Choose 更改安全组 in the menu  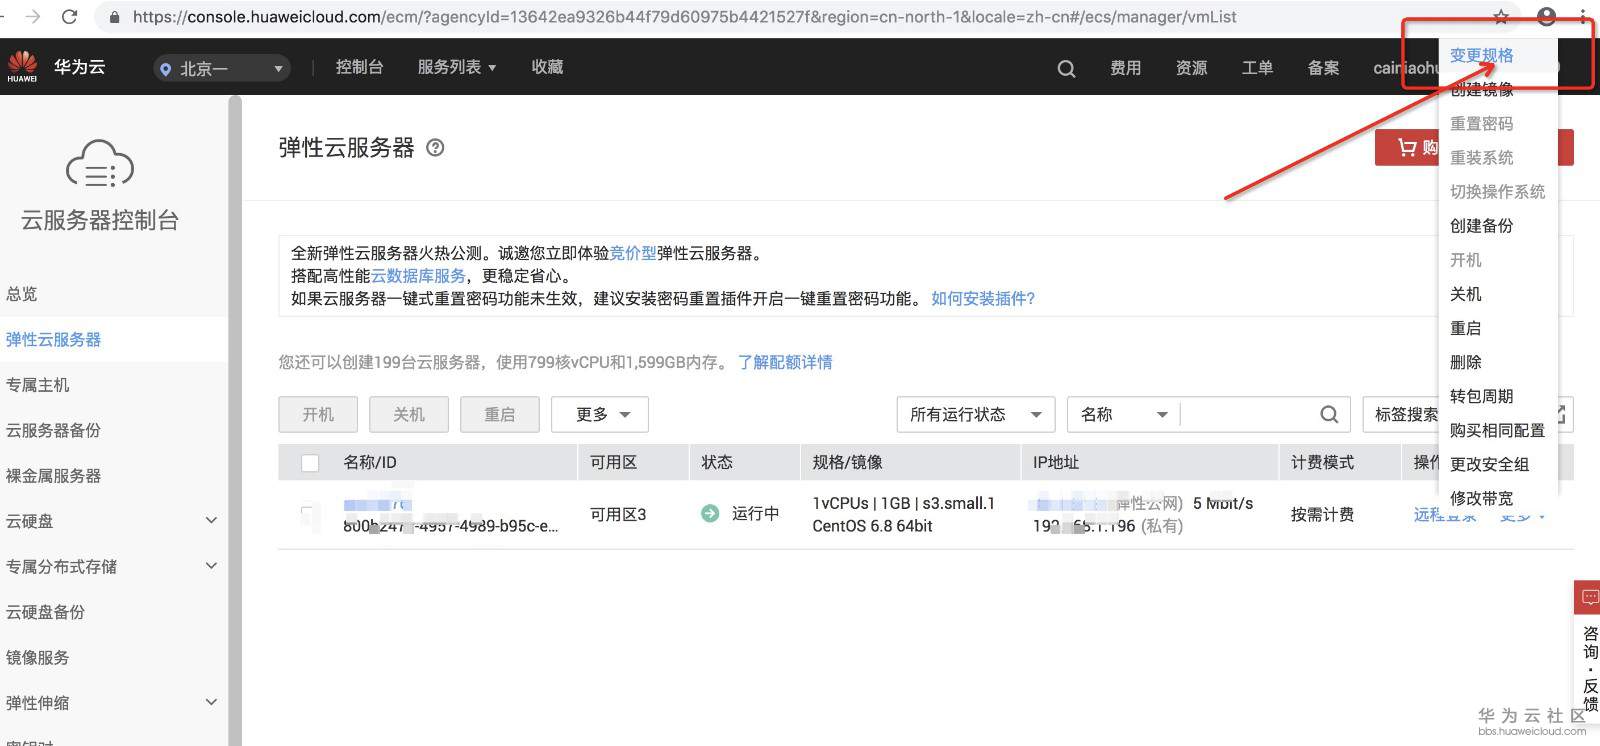(1489, 464)
